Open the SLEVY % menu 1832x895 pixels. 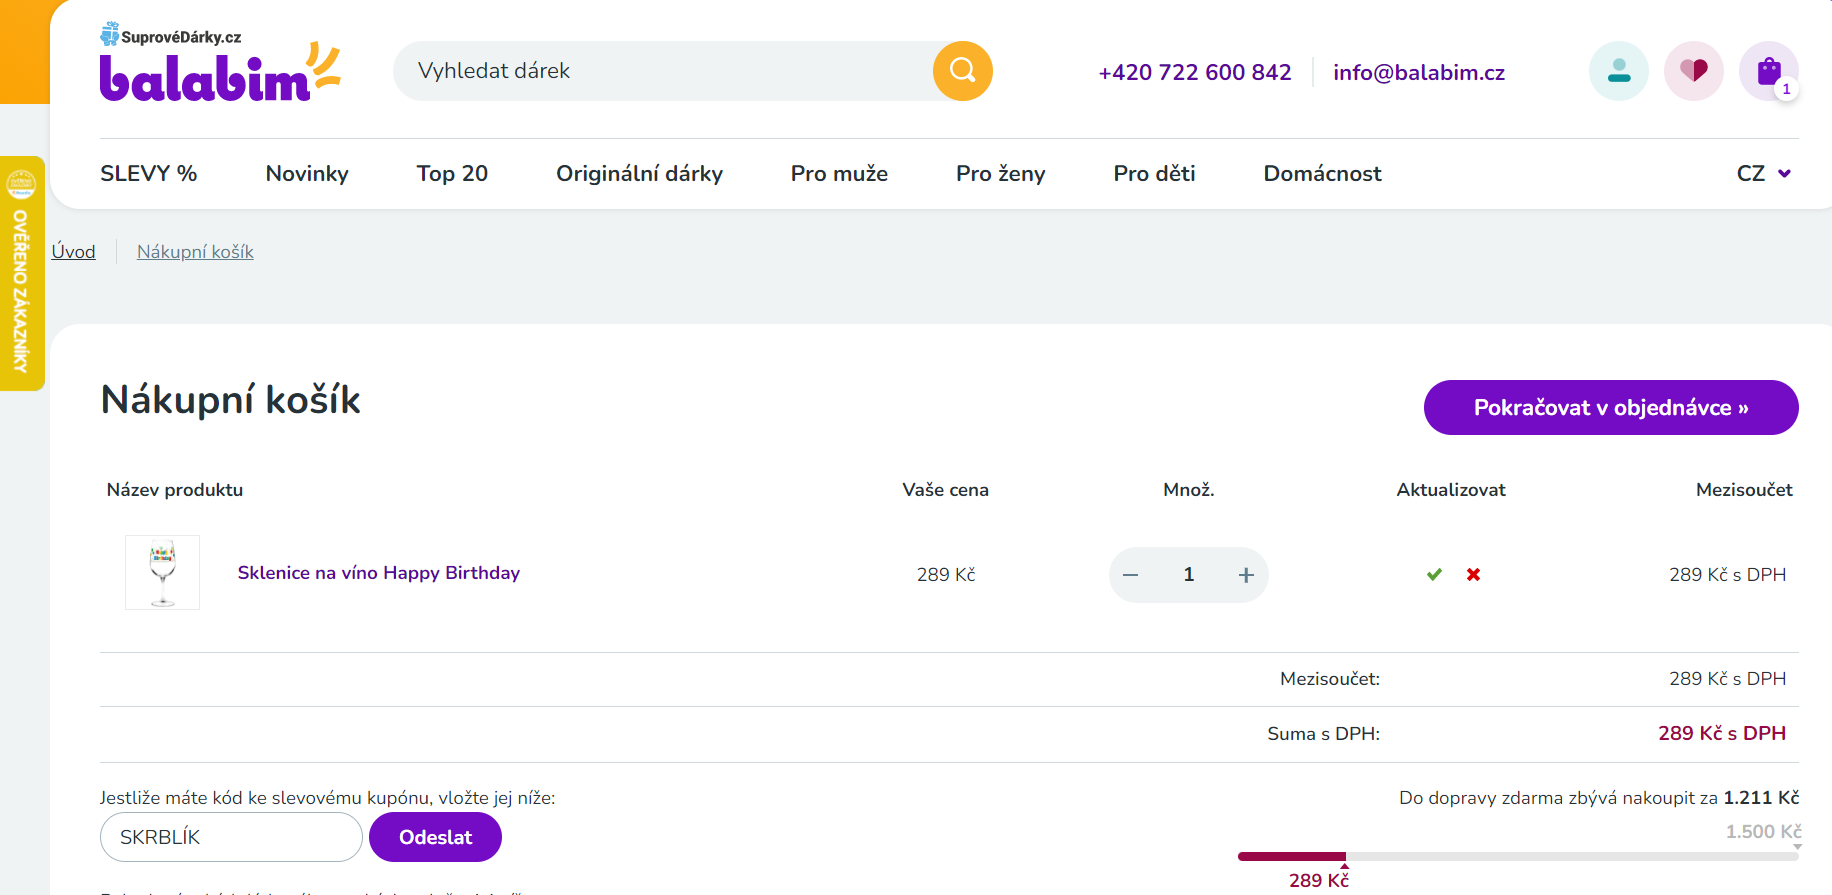point(148,173)
